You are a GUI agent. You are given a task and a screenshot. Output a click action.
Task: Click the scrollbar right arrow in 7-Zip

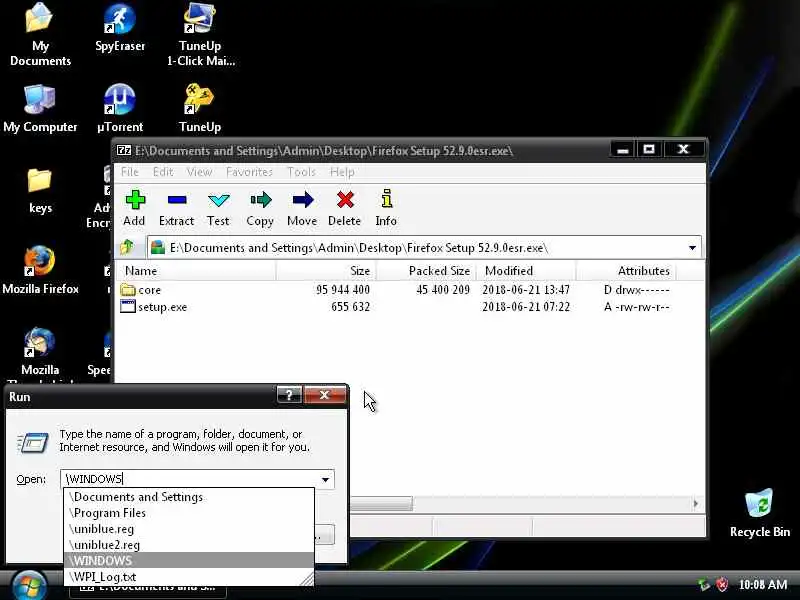(695, 504)
